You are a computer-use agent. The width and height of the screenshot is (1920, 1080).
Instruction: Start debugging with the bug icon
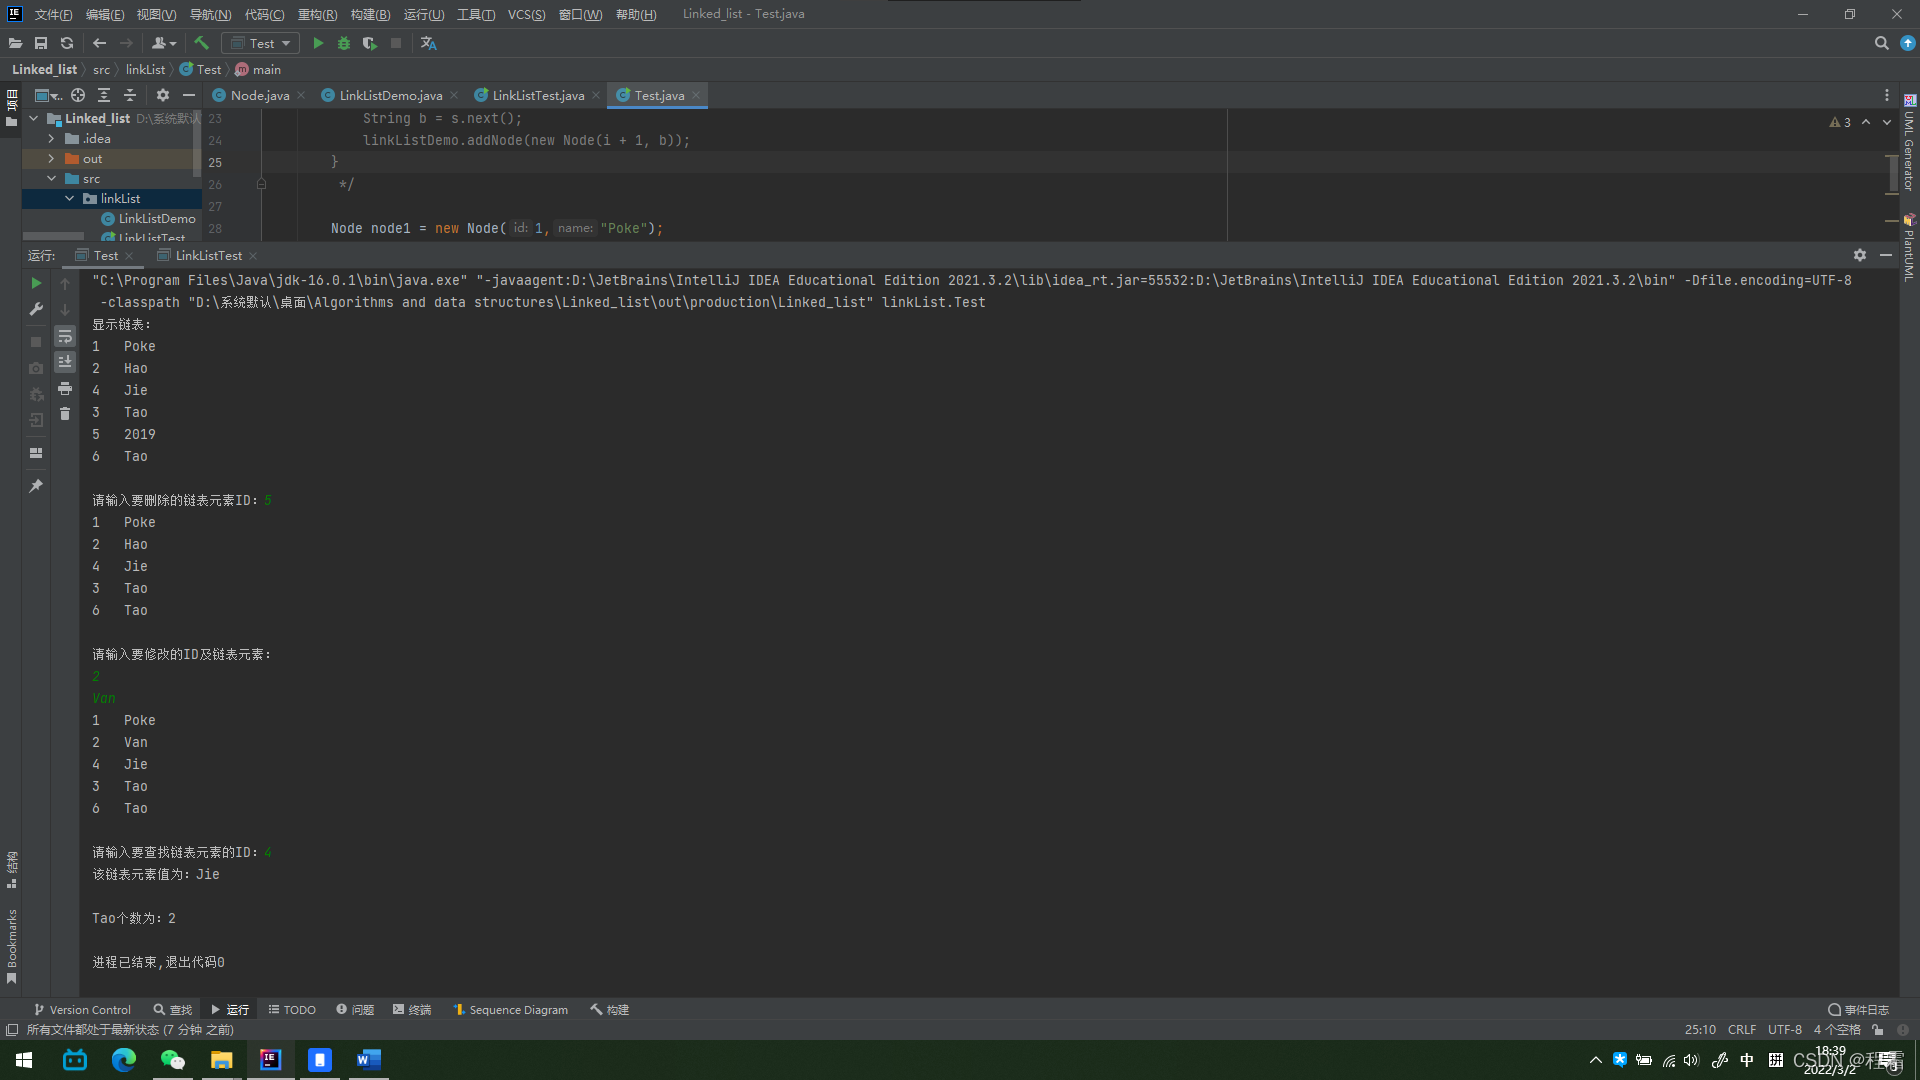[344, 43]
